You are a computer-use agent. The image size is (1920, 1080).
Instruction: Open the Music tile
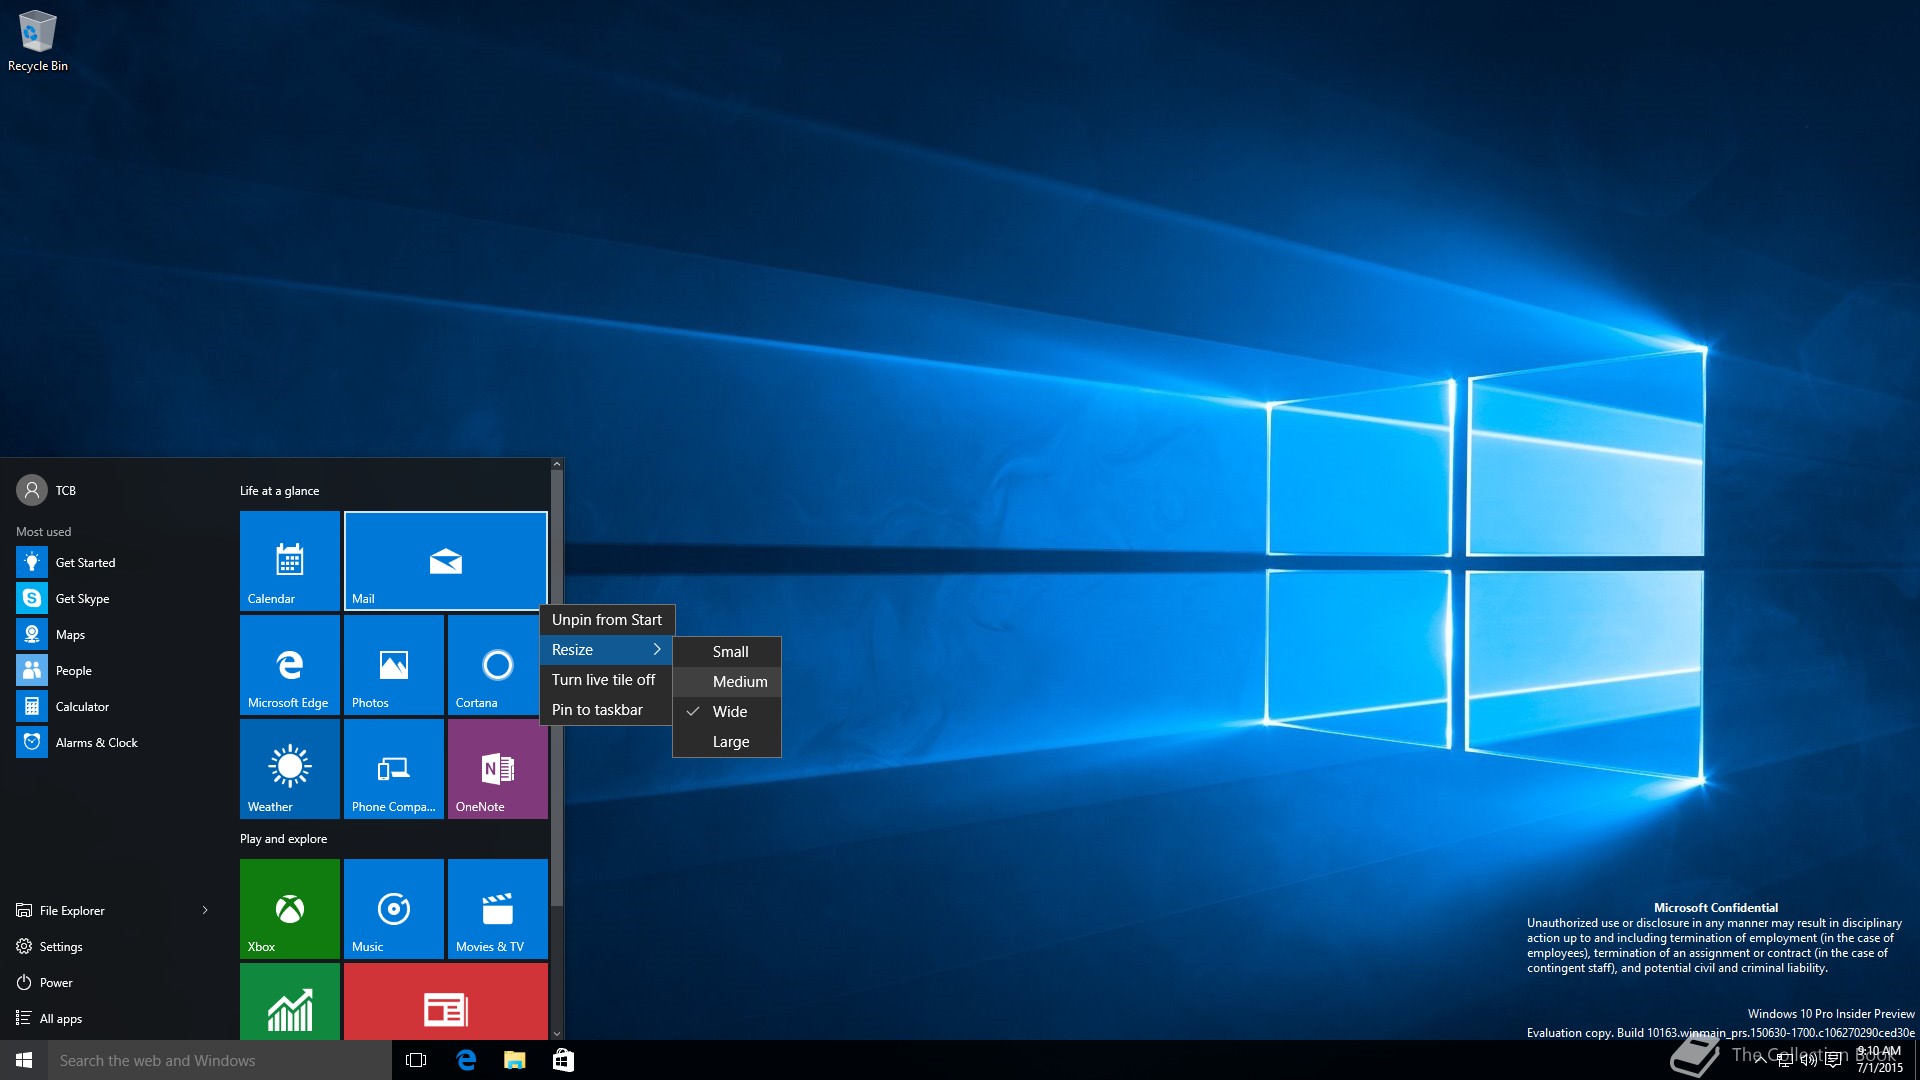click(394, 908)
